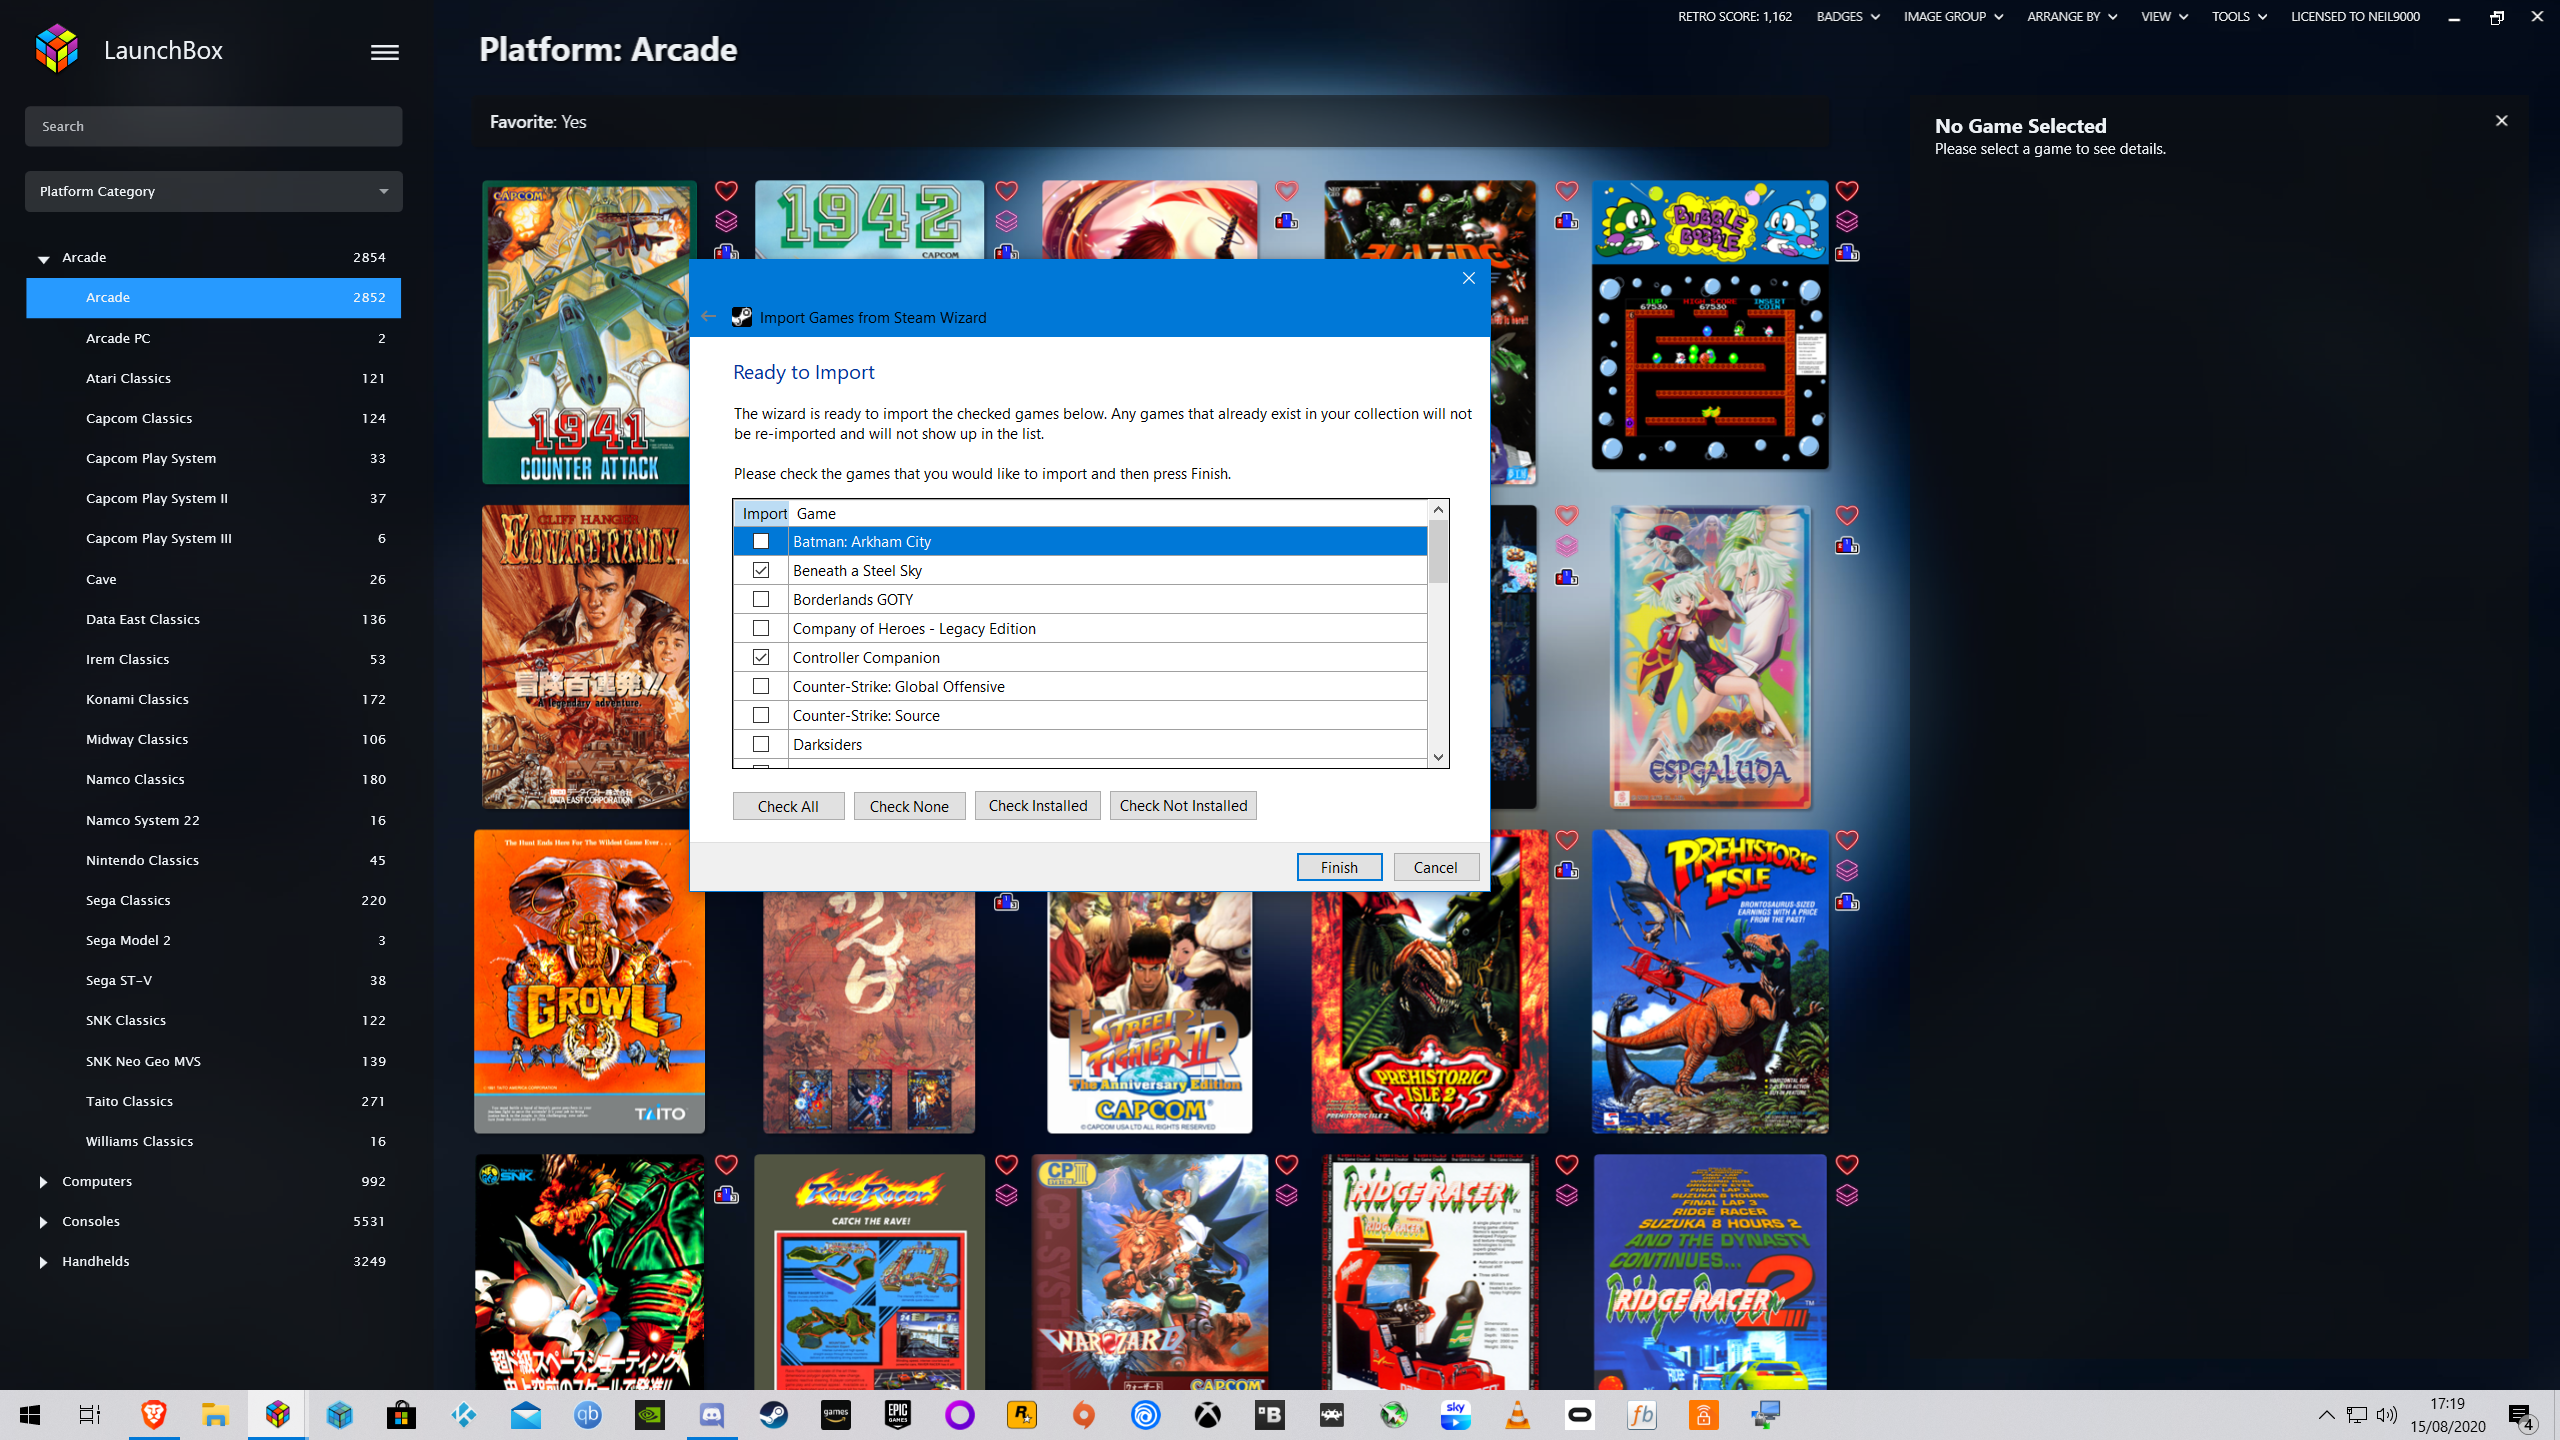Expand the Consoles tree category
This screenshot has width=2560, height=1440.
click(x=43, y=1222)
